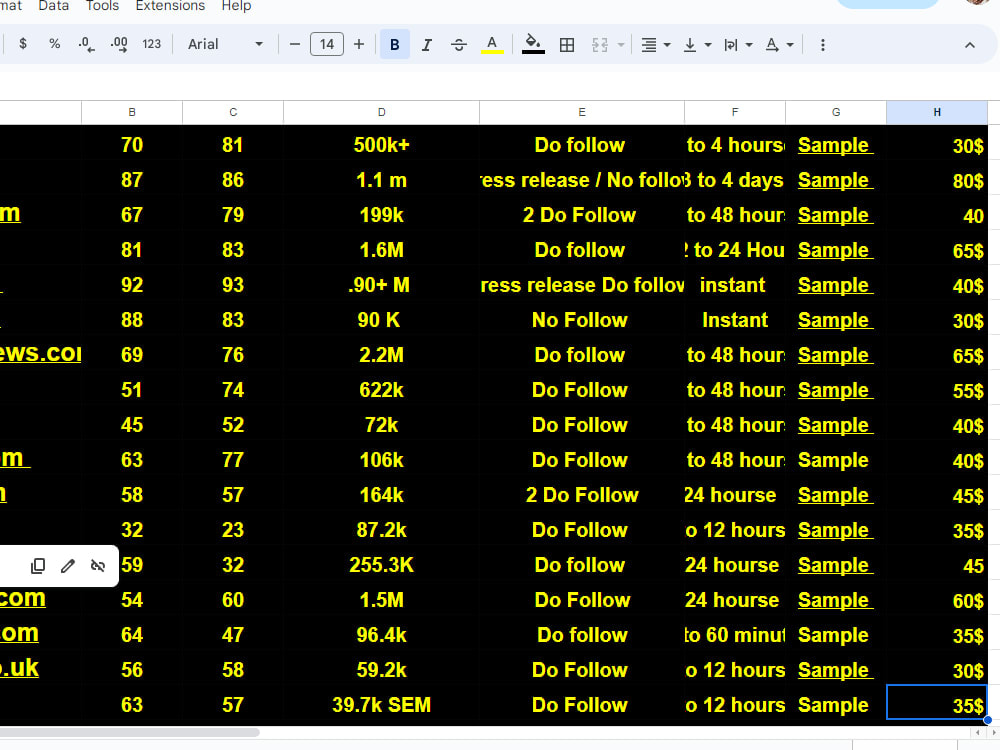This screenshot has height=750, width=1000.
Task: Select cell with 80$ price
Action: (937, 180)
